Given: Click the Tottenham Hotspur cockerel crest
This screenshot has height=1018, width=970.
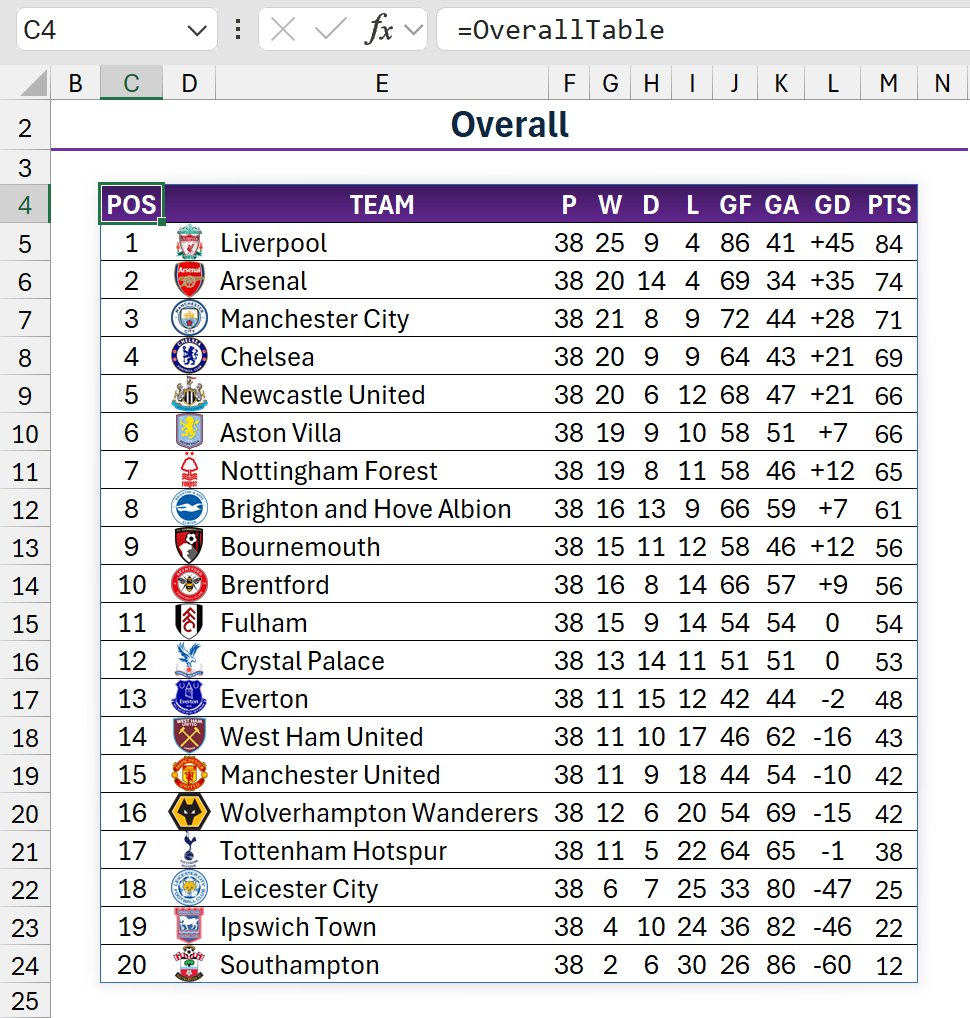Looking at the screenshot, I should tap(189, 851).
